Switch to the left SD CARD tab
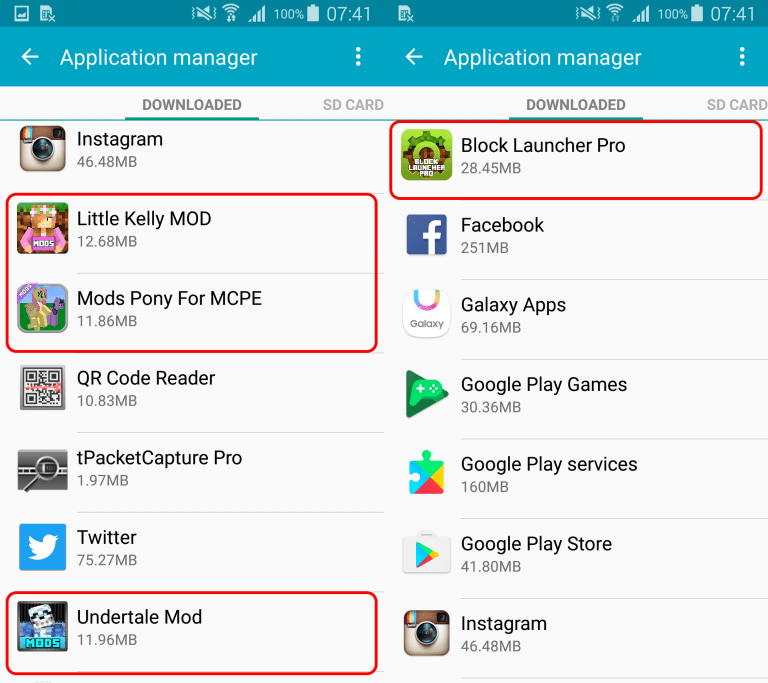 click(x=353, y=105)
